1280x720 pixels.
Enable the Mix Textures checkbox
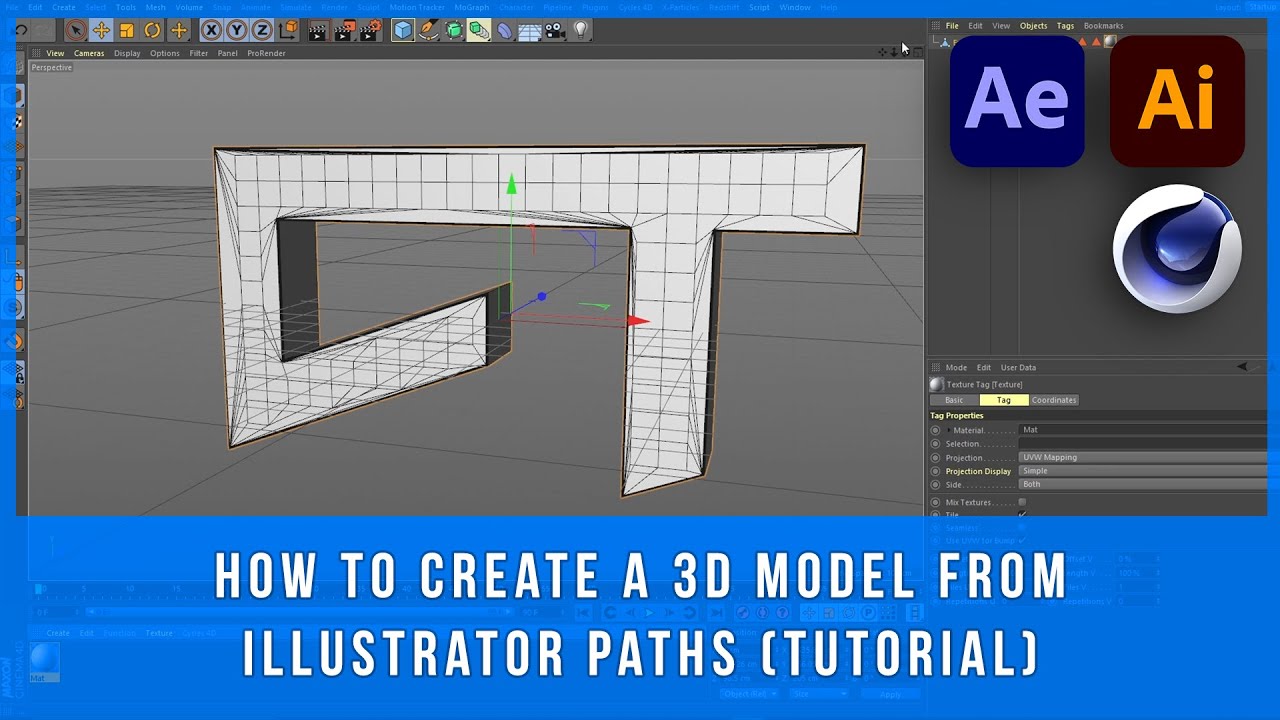pos(1022,502)
